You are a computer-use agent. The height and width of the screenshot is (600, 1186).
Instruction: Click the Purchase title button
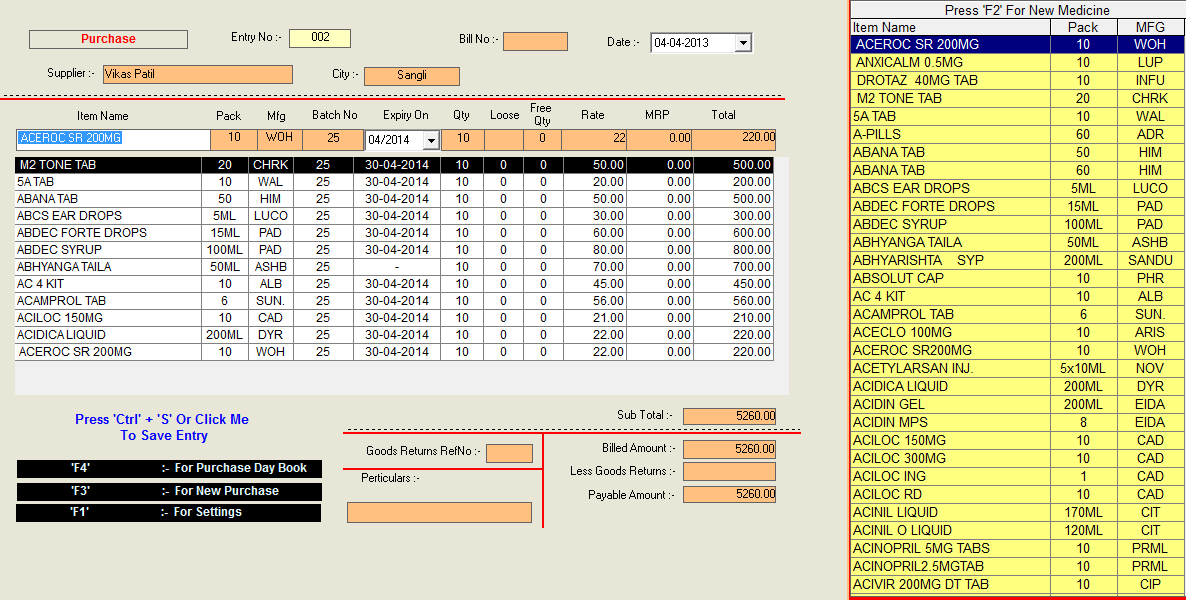click(108, 39)
